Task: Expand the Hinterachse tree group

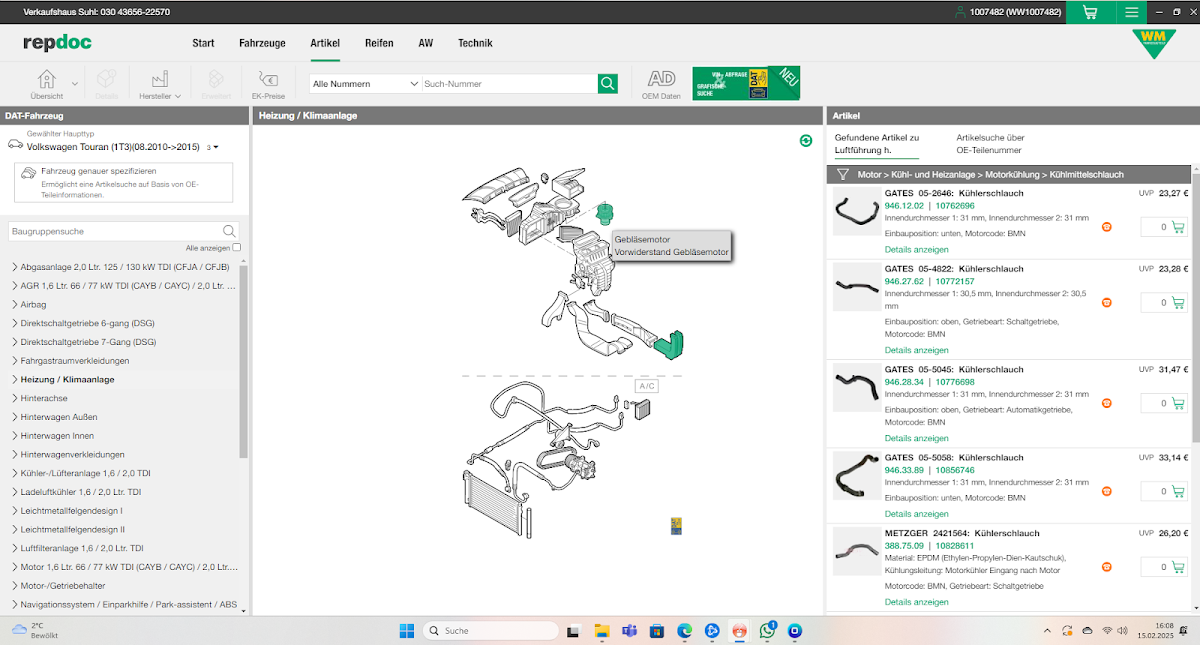Action: click(x=14, y=398)
